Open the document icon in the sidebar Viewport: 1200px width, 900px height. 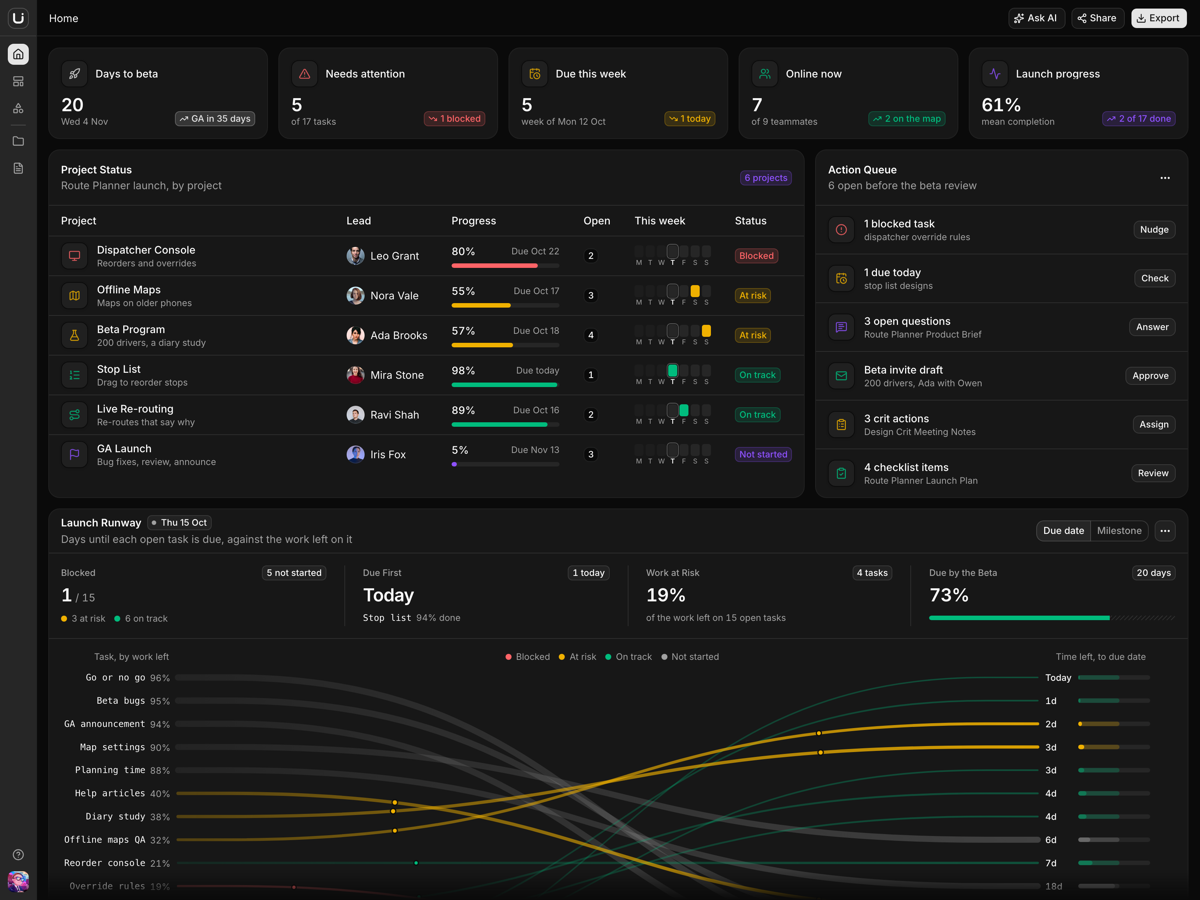[x=18, y=169]
